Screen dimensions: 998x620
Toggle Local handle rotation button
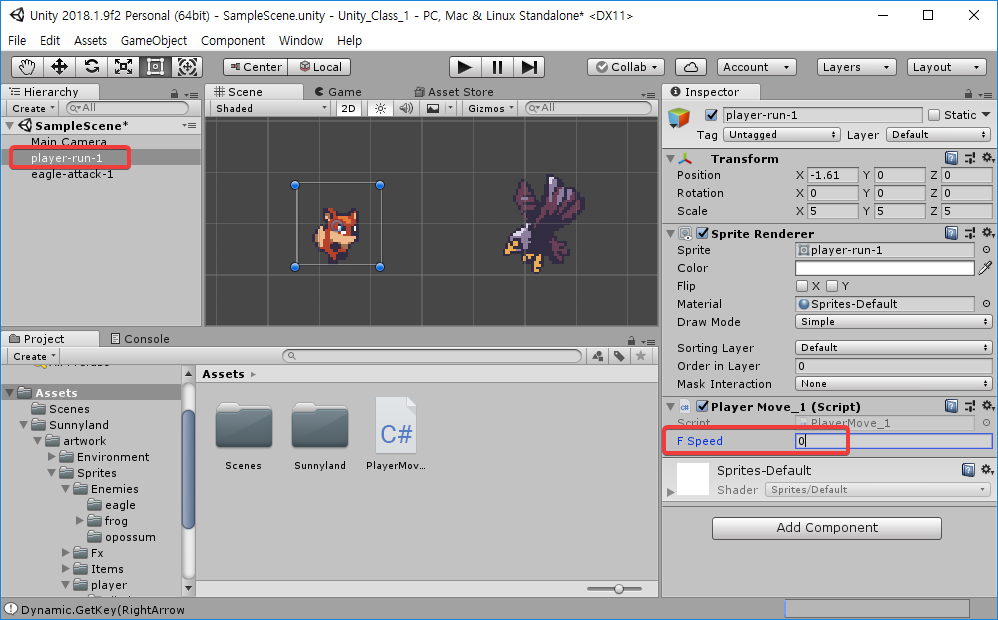[320, 67]
